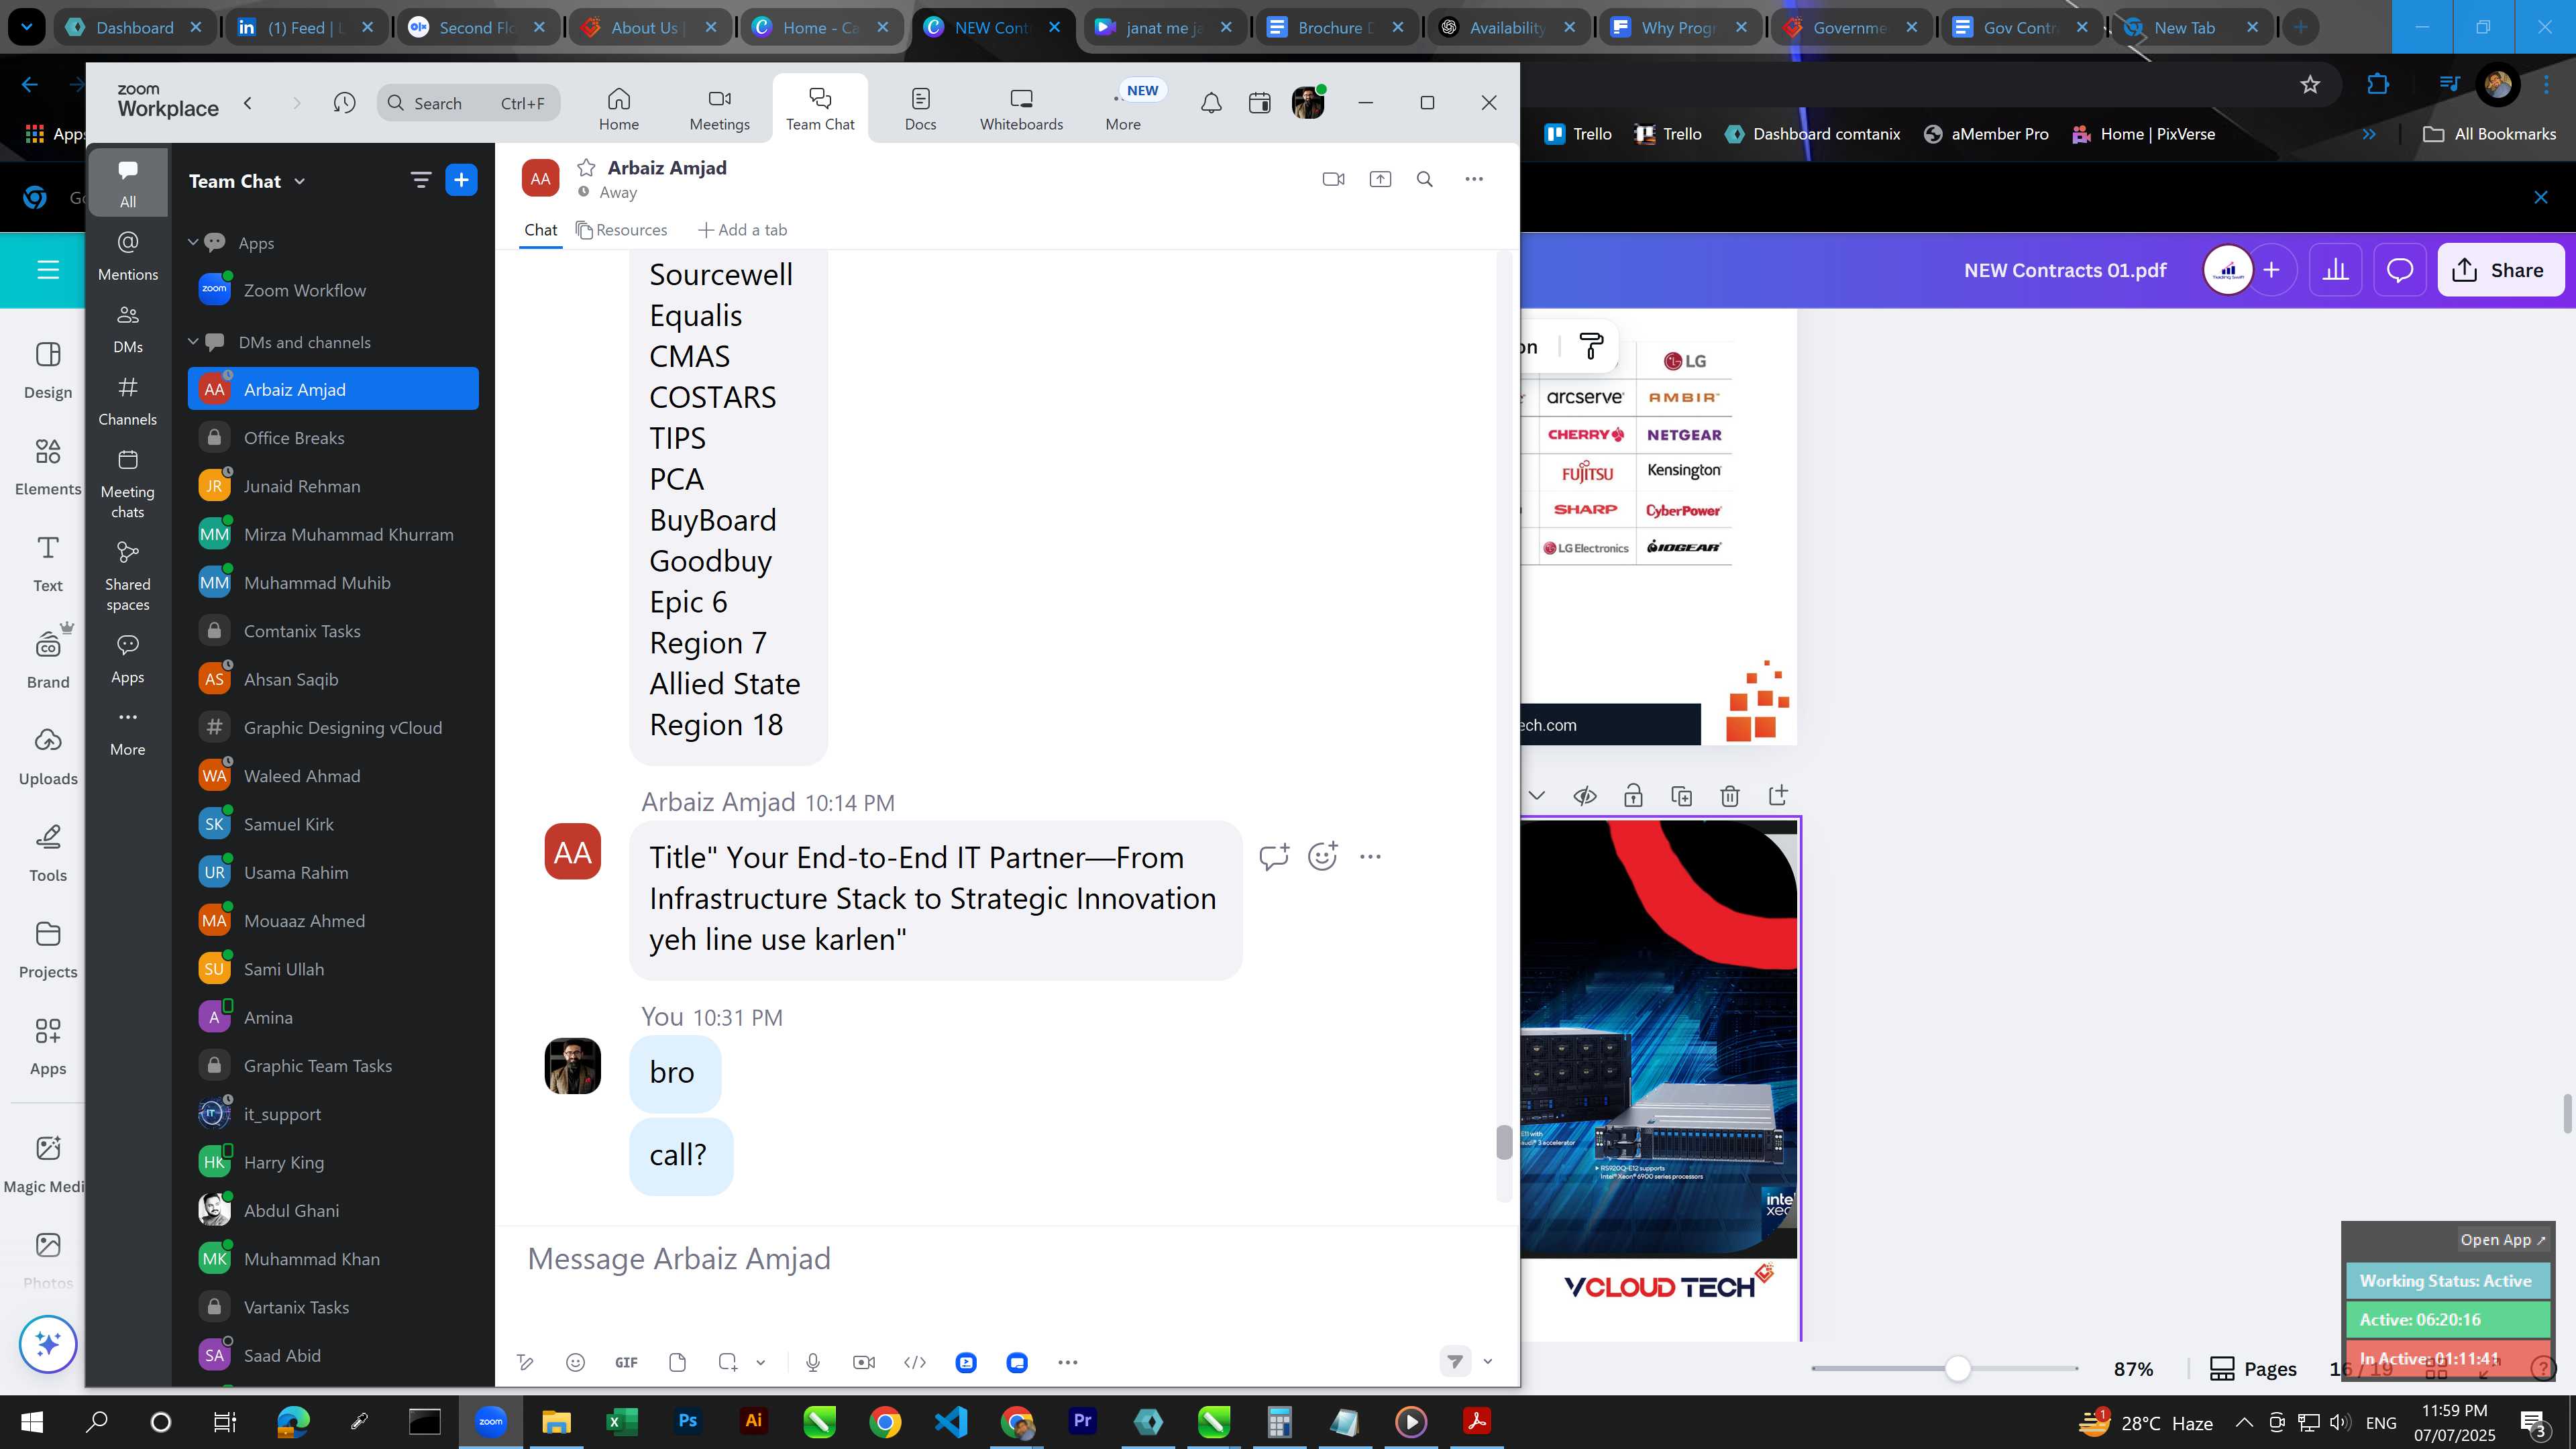Image resolution: width=2576 pixels, height=1449 pixels.
Task: Open the Office Breaks channel
Action: coord(333,437)
